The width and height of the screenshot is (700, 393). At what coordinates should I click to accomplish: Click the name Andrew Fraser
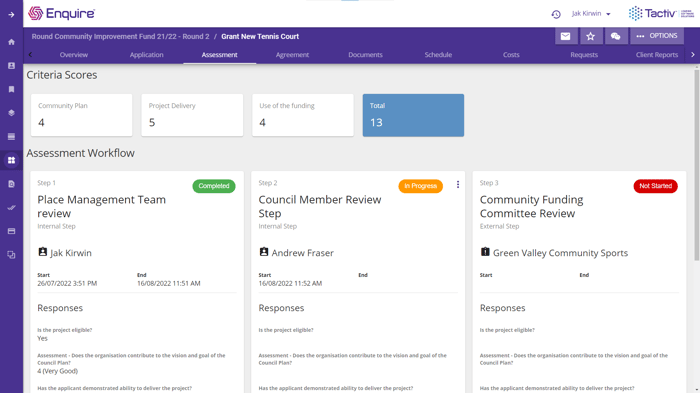[x=302, y=253]
